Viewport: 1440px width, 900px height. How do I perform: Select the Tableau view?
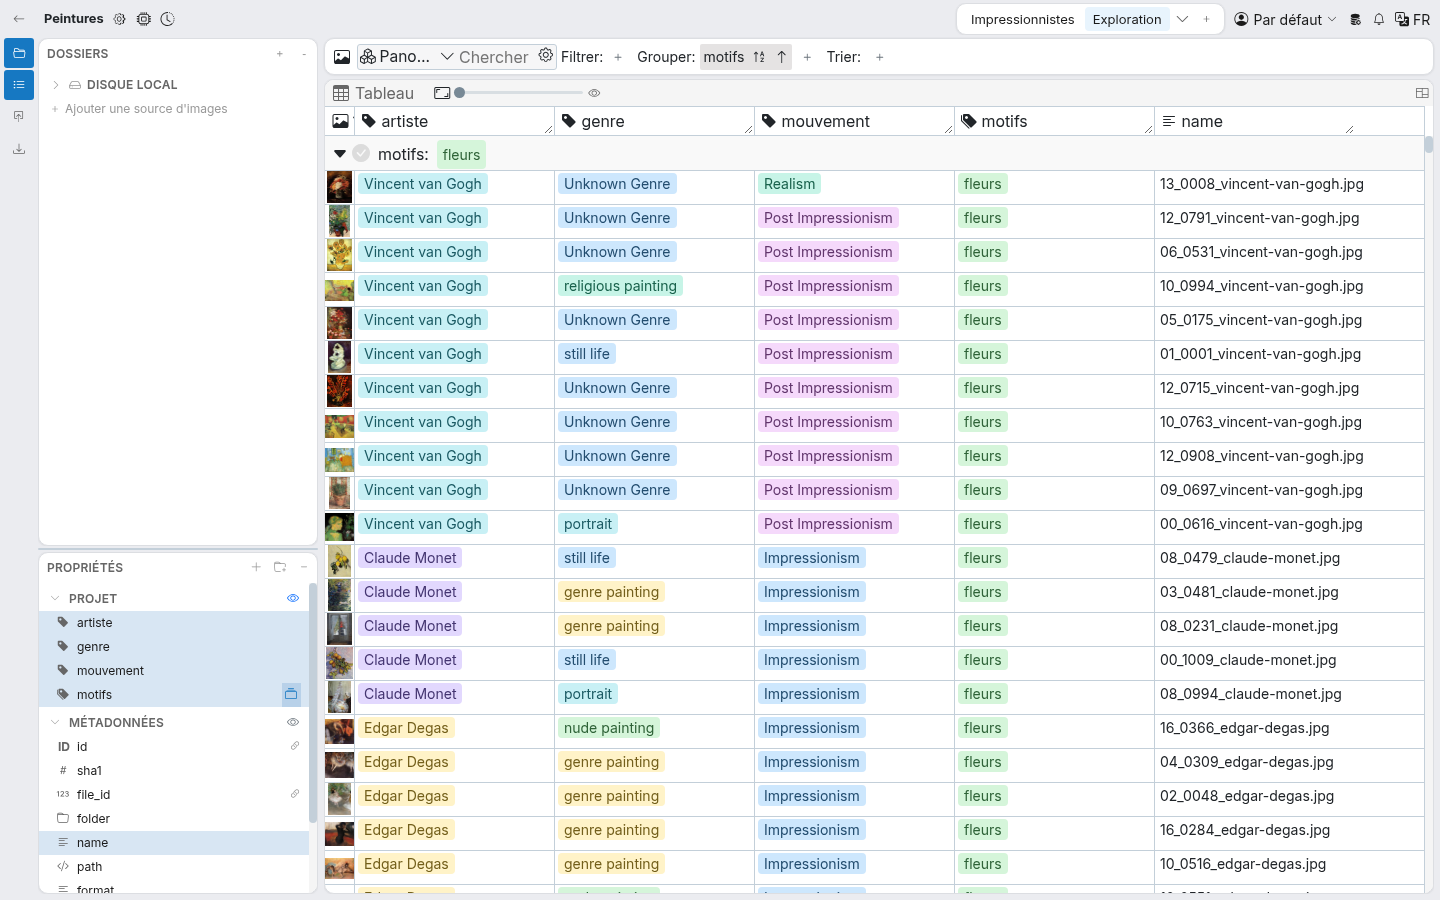tap(373, 93)
